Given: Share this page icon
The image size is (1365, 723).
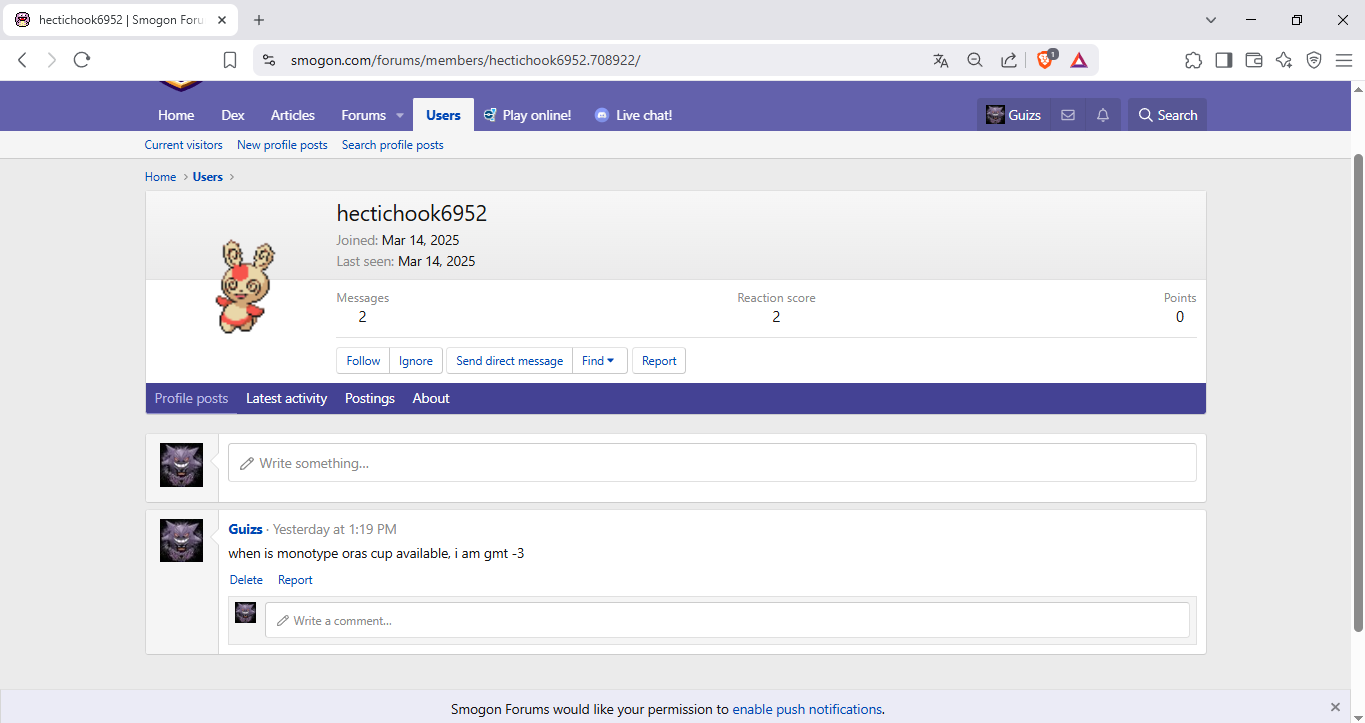Looking at the screenshot, I should pyautogui.click(x=1009, y=60).
